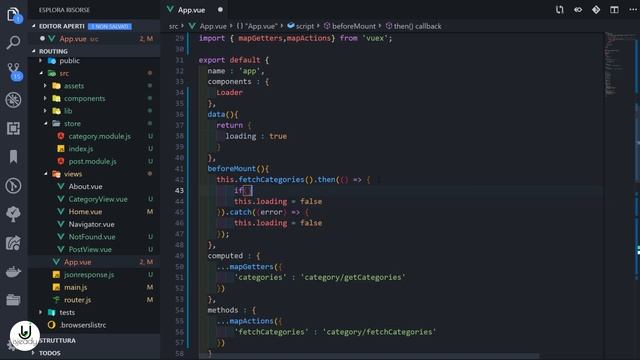Screen dimensions: 640x360
Task: Open the tree-shaped activity bar icon
Action: pos(13,214)
